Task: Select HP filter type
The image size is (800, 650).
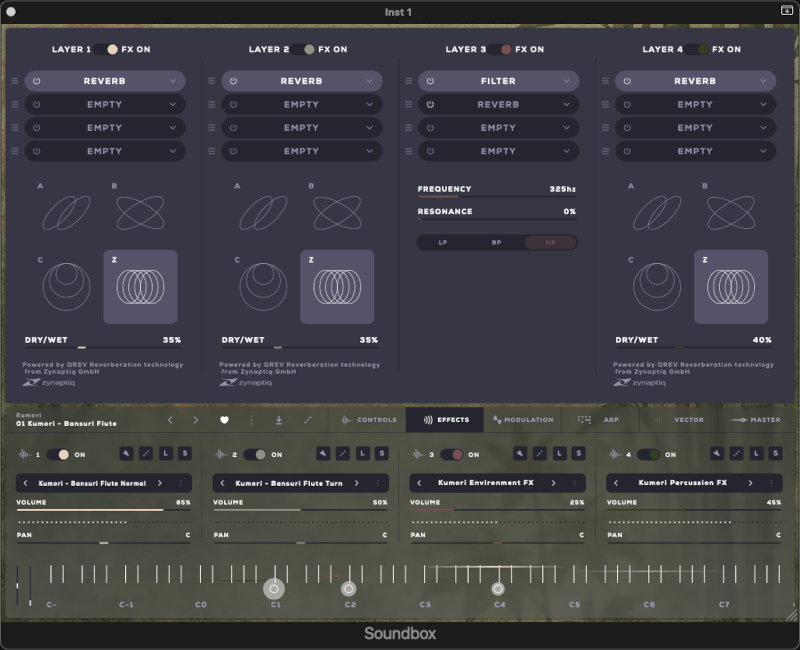Action: 551,242
